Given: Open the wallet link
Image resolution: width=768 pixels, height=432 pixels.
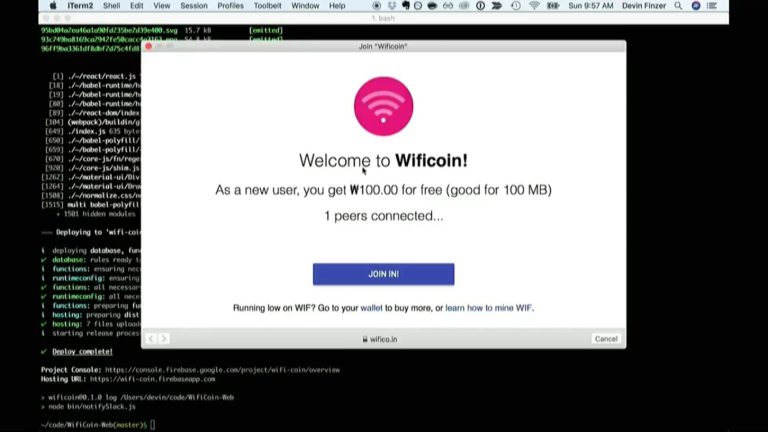Looking at the screenshot, I should [371, 308].
